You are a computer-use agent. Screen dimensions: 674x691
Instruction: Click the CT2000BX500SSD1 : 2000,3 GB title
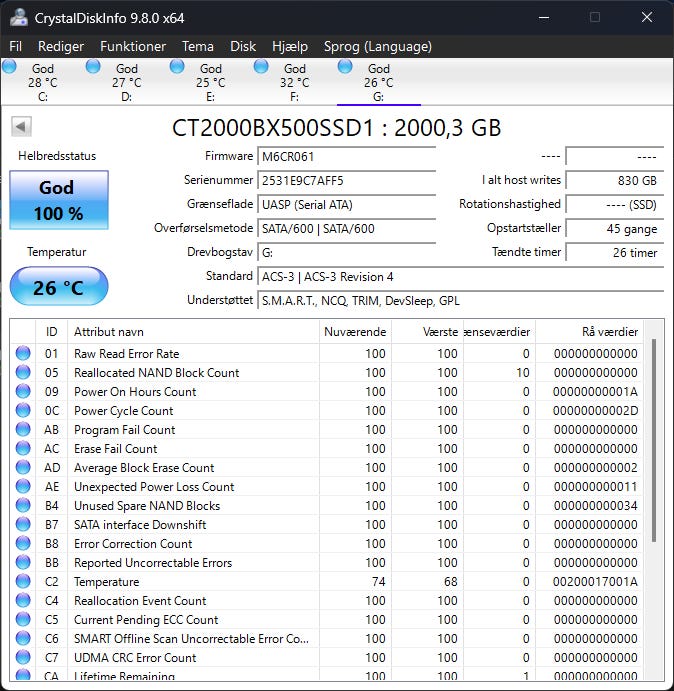[336, 128]
